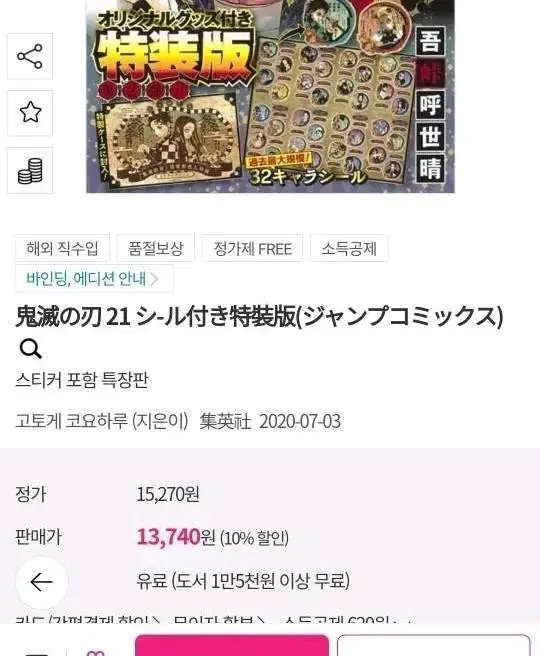Open author link 고토게 코요하루
This screenshot has height=656, width=540.
71,421
